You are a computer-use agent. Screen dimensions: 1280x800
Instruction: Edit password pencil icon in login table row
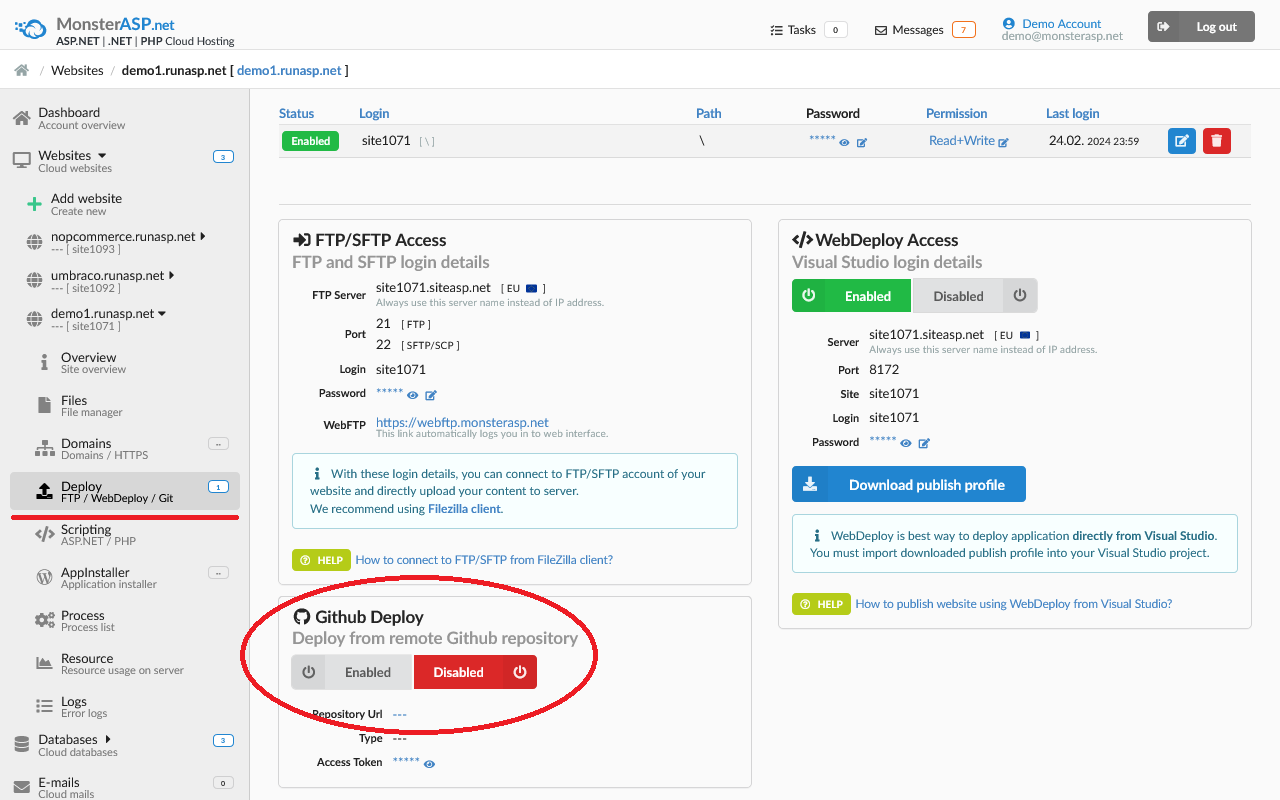coord(862,143)
